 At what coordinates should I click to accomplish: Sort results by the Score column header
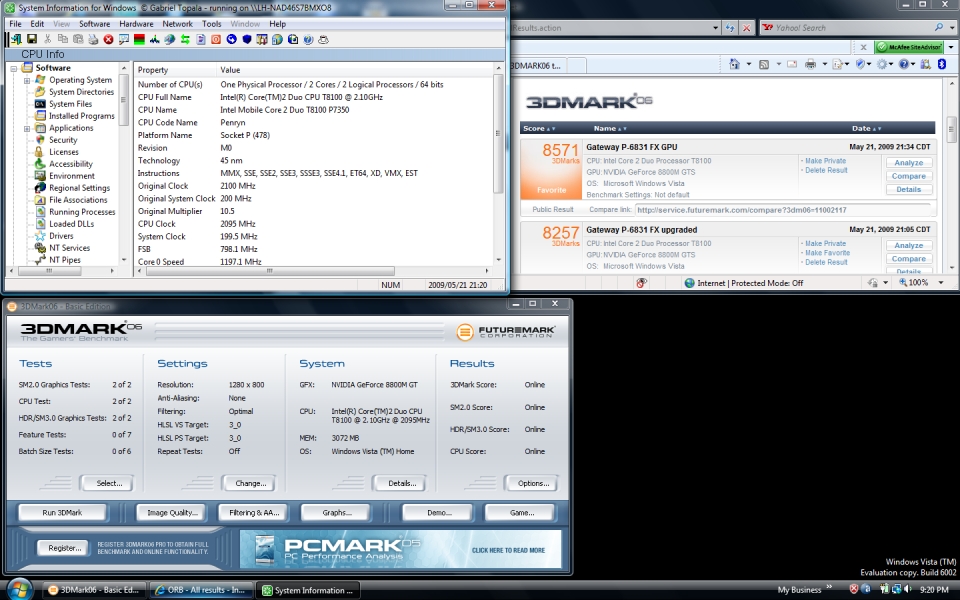539,129
